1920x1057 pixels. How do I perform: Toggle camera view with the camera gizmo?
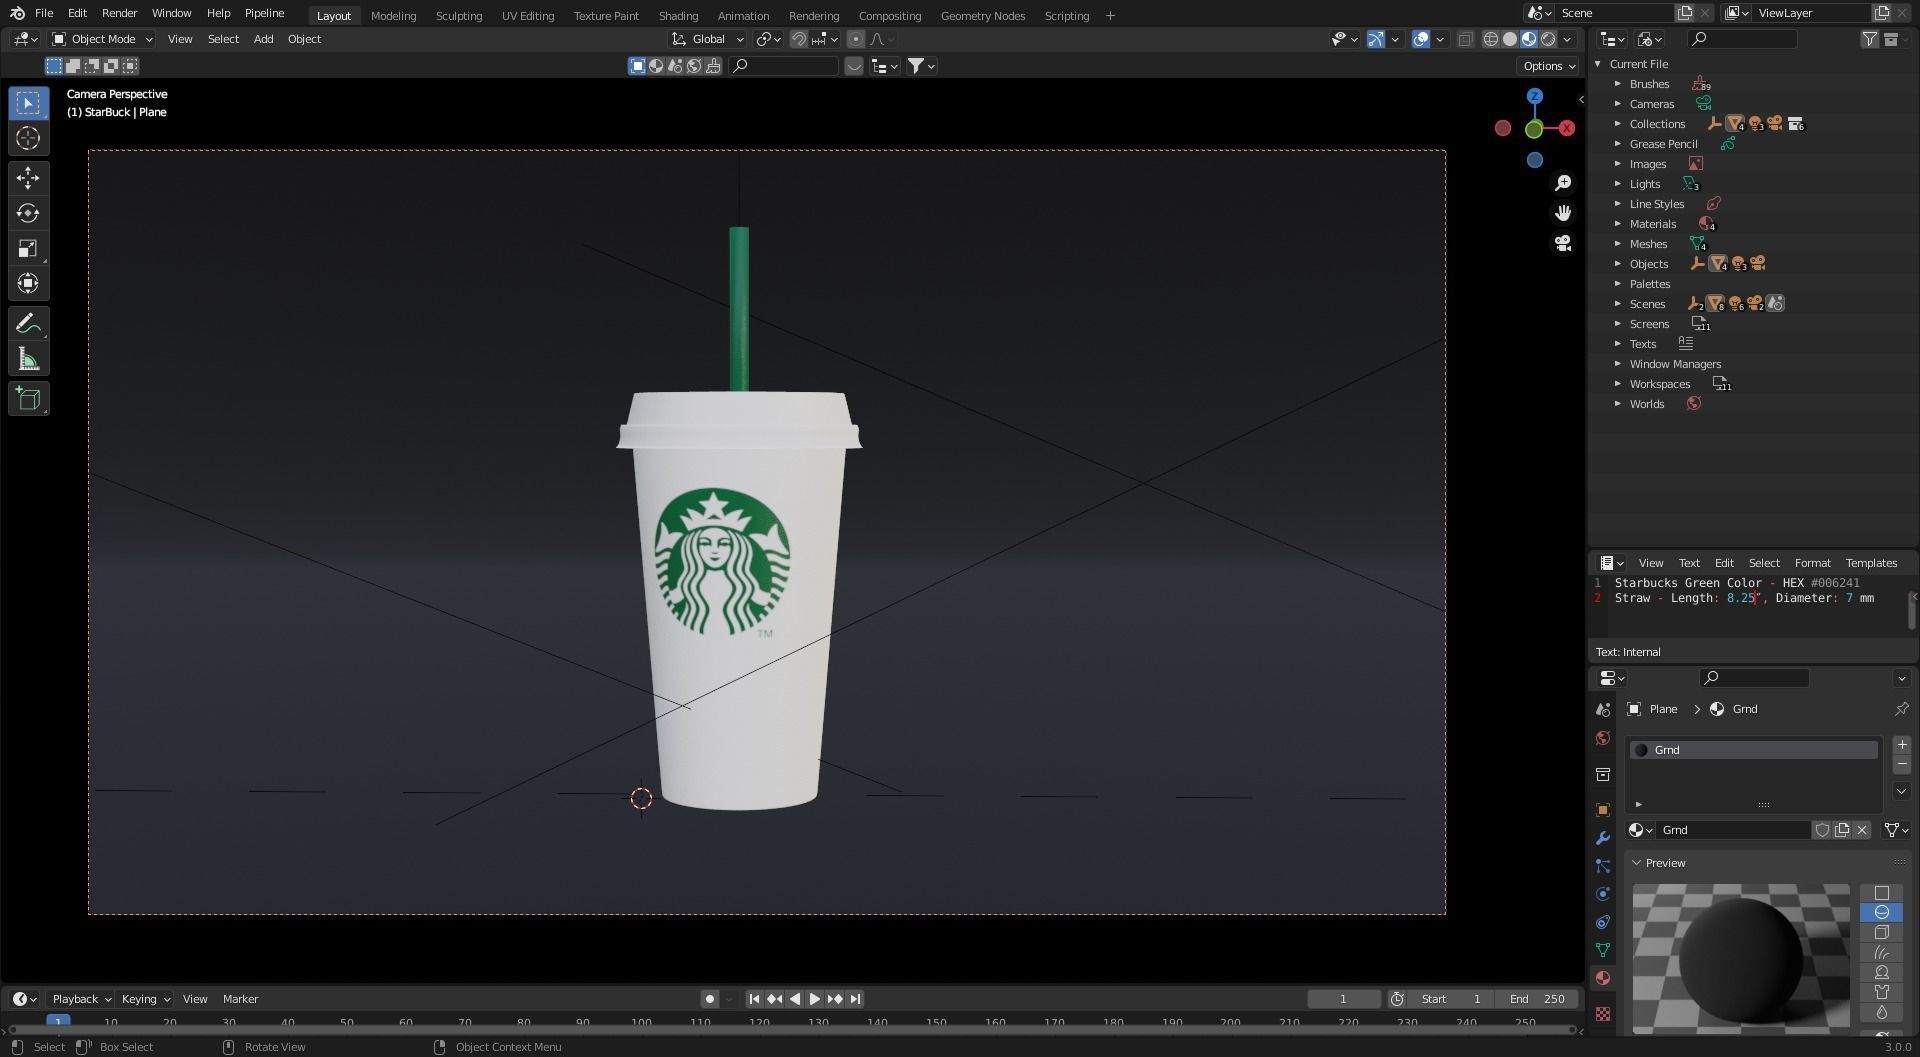pyautogui.click(x=1563, y=243)
